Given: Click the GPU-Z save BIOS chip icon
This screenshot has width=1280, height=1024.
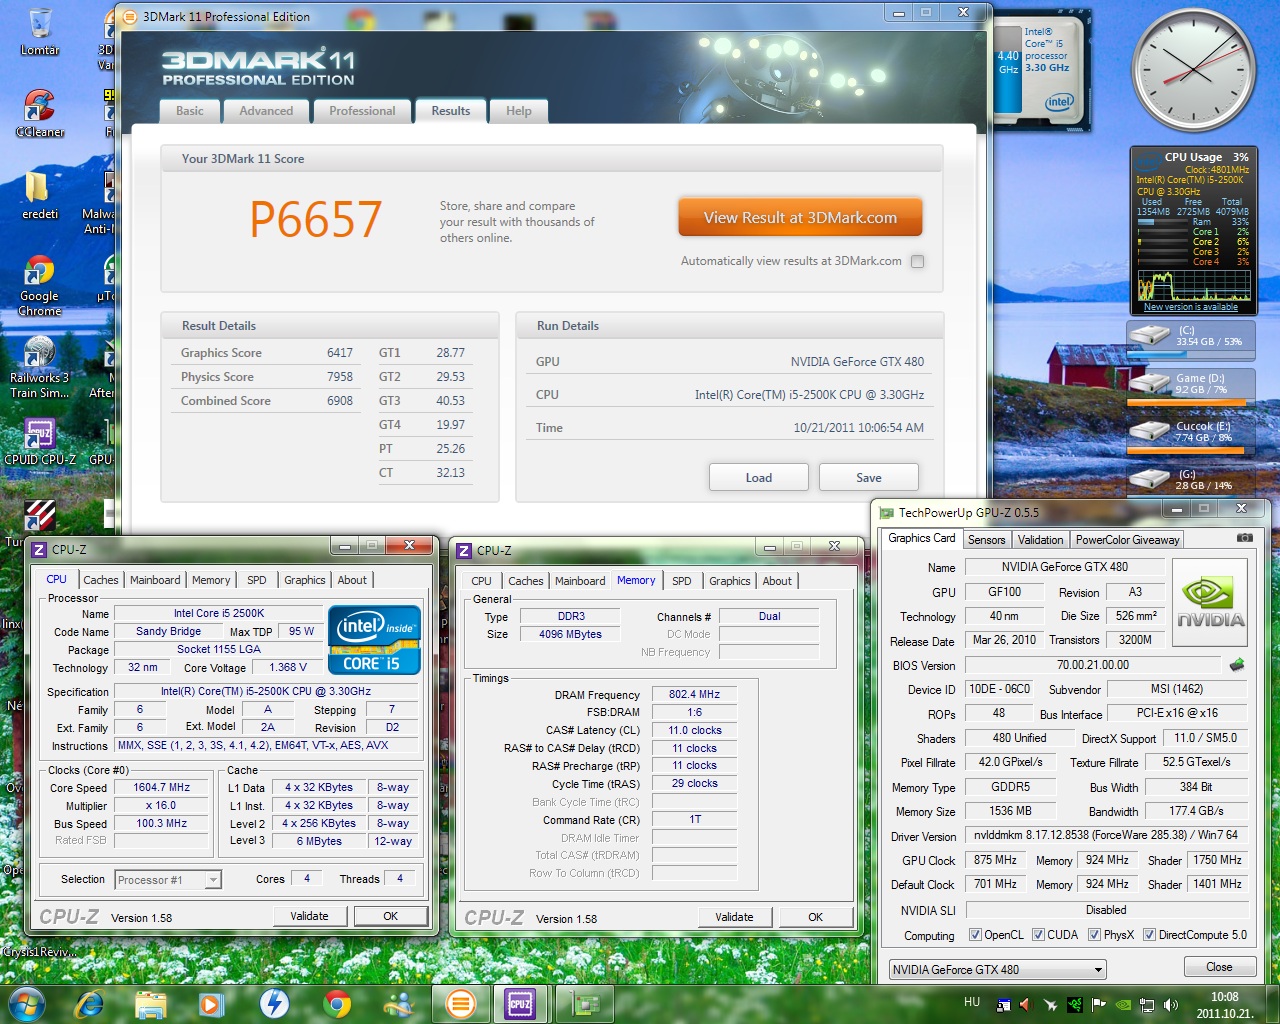Looking at the screenshot, I should (1237, 665).
